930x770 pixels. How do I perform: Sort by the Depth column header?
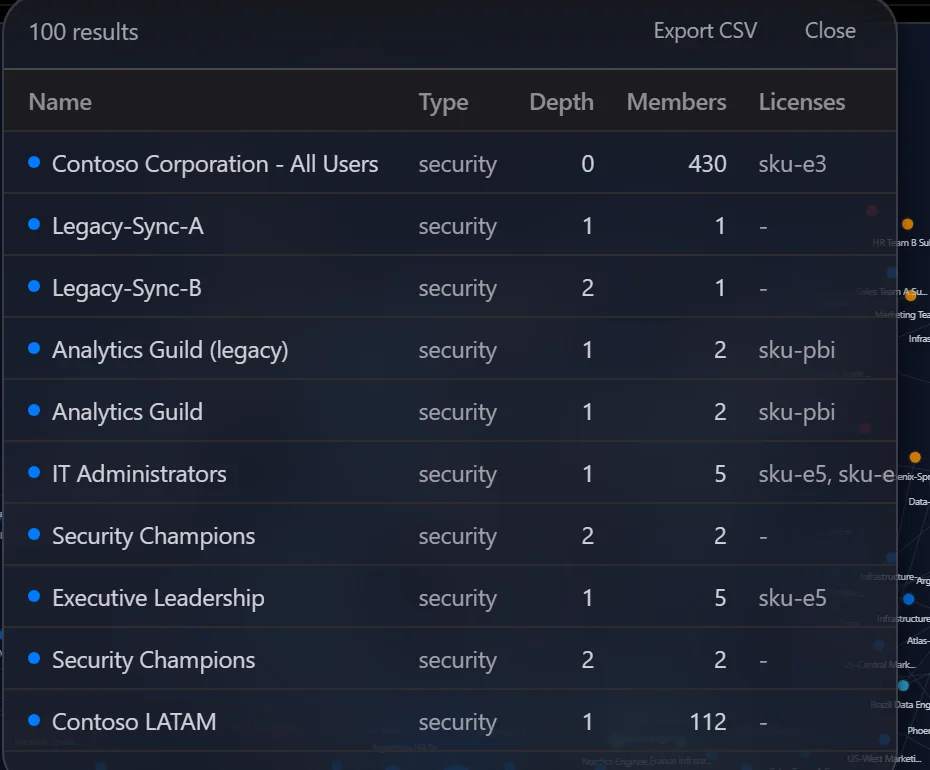(561, 102)
